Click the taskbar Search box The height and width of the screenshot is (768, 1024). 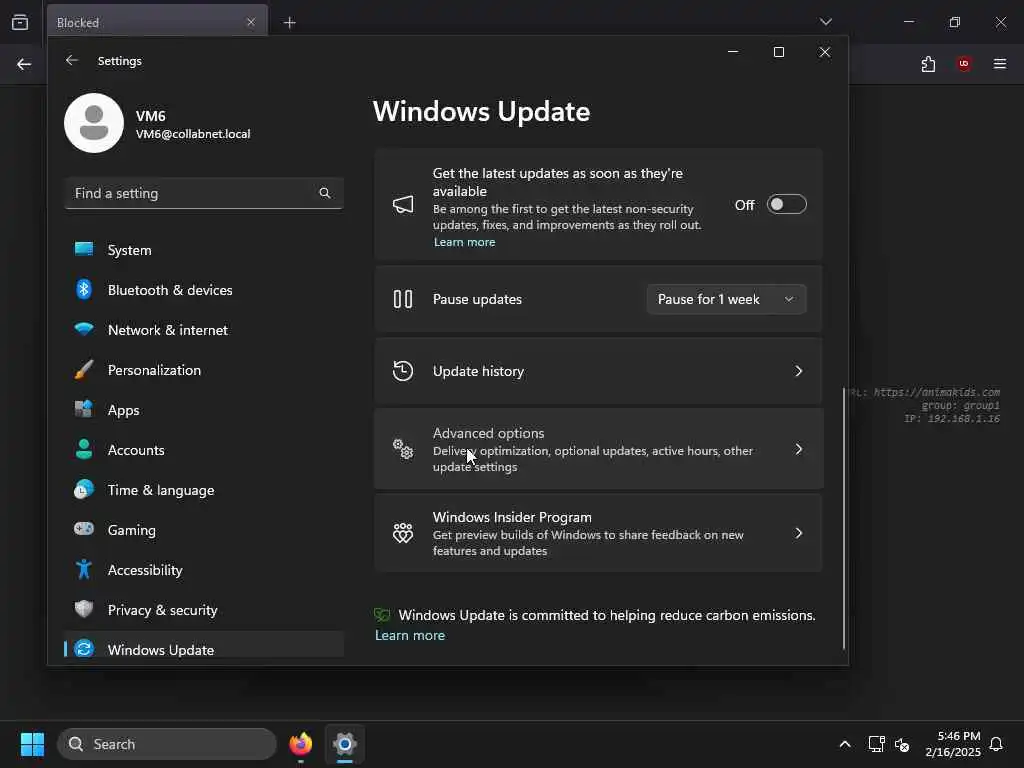click(167, 744)
